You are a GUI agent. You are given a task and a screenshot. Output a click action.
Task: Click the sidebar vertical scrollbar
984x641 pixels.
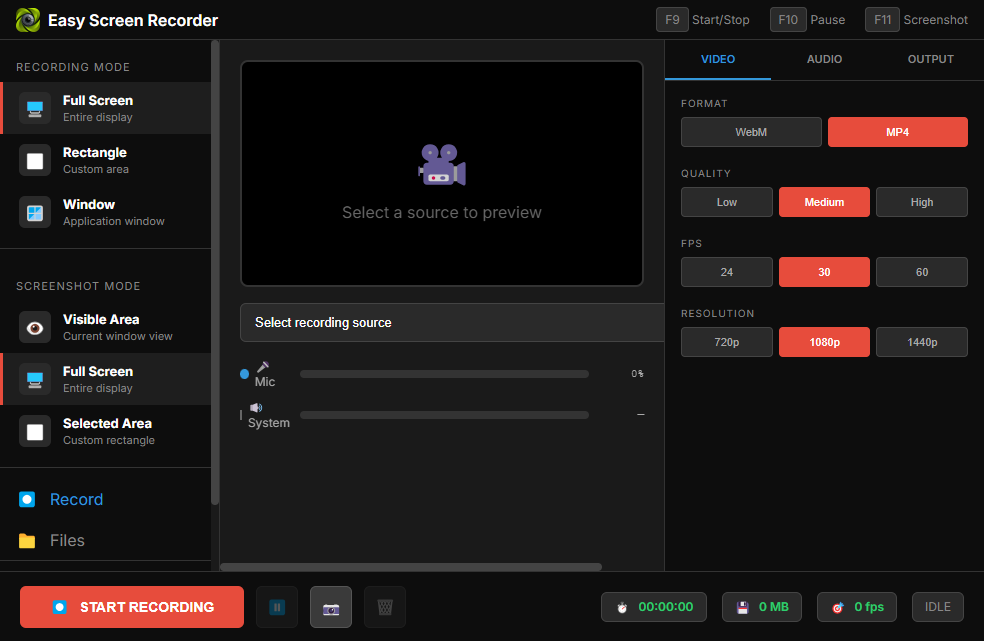tap(215, 272)
